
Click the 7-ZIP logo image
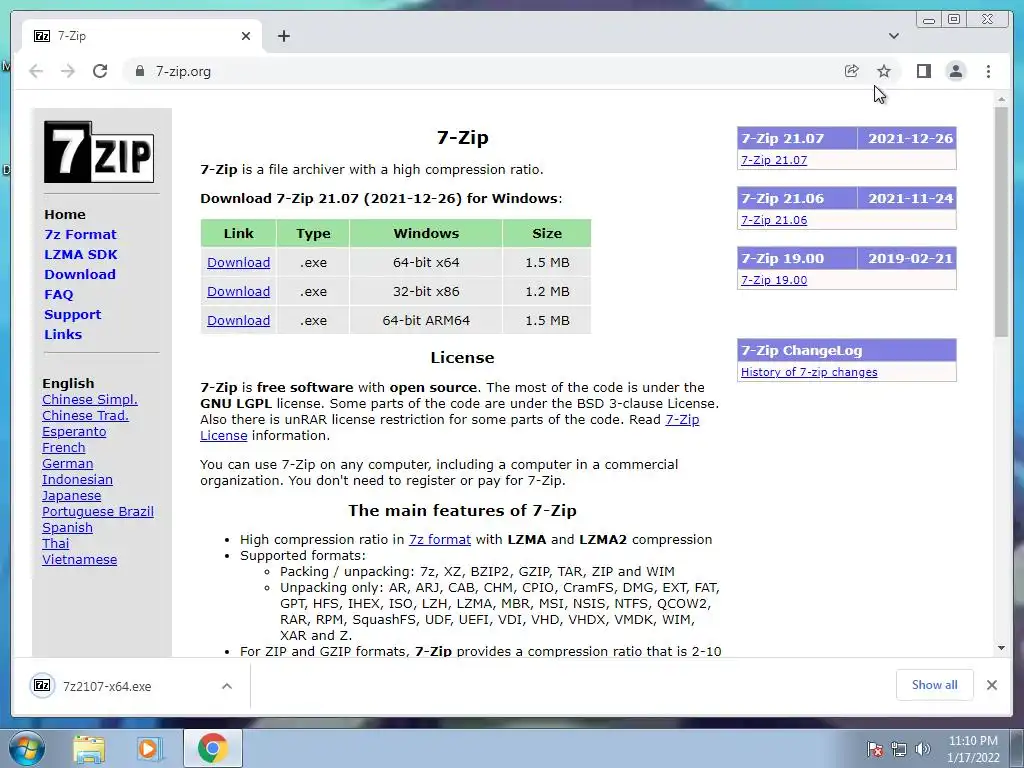coord(99,152)
